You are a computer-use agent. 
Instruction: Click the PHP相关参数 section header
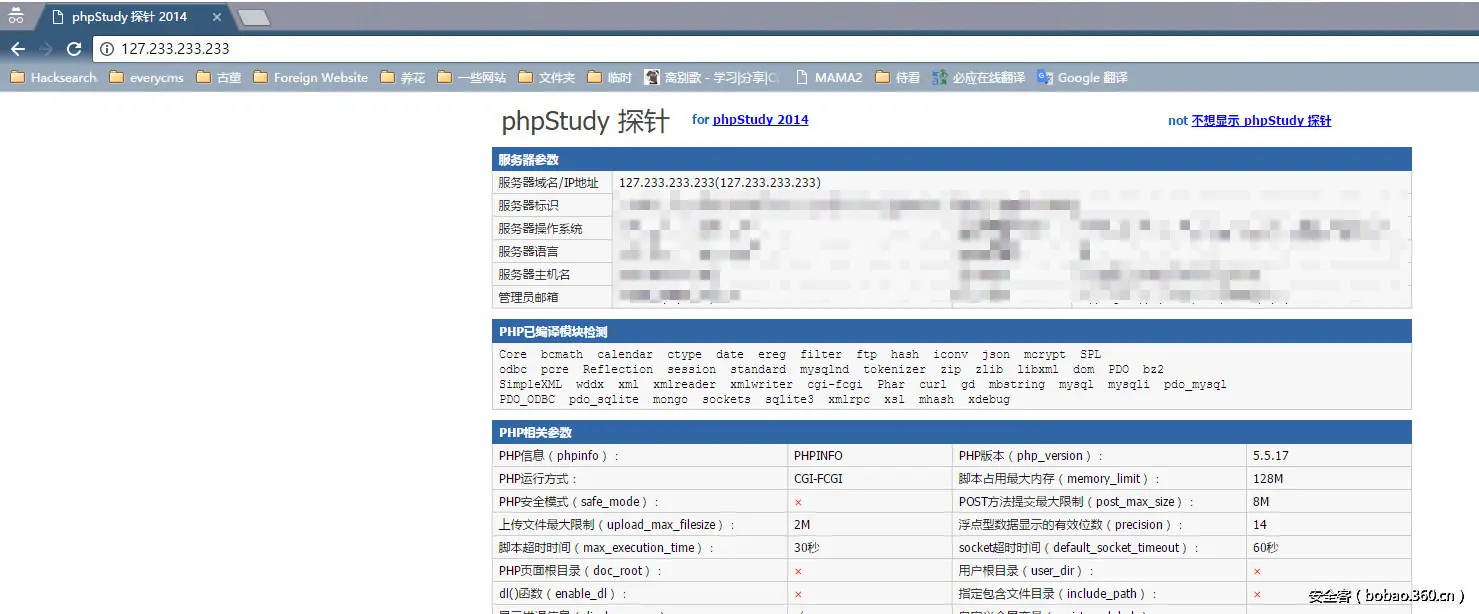pos(951,433)
